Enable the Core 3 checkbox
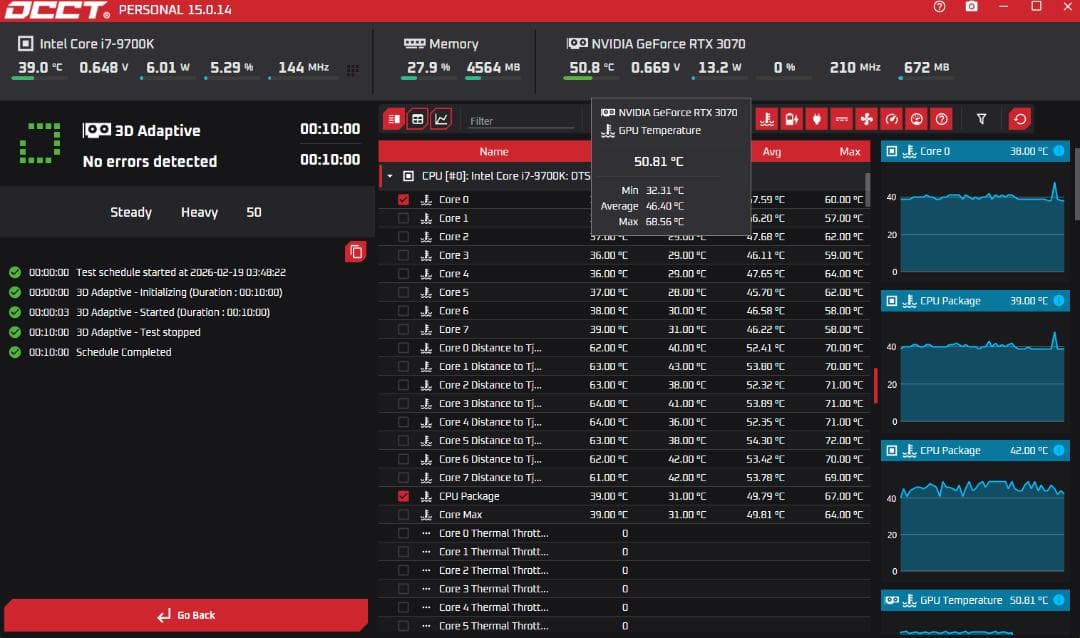1080x638 pixels. coord(404,255)
